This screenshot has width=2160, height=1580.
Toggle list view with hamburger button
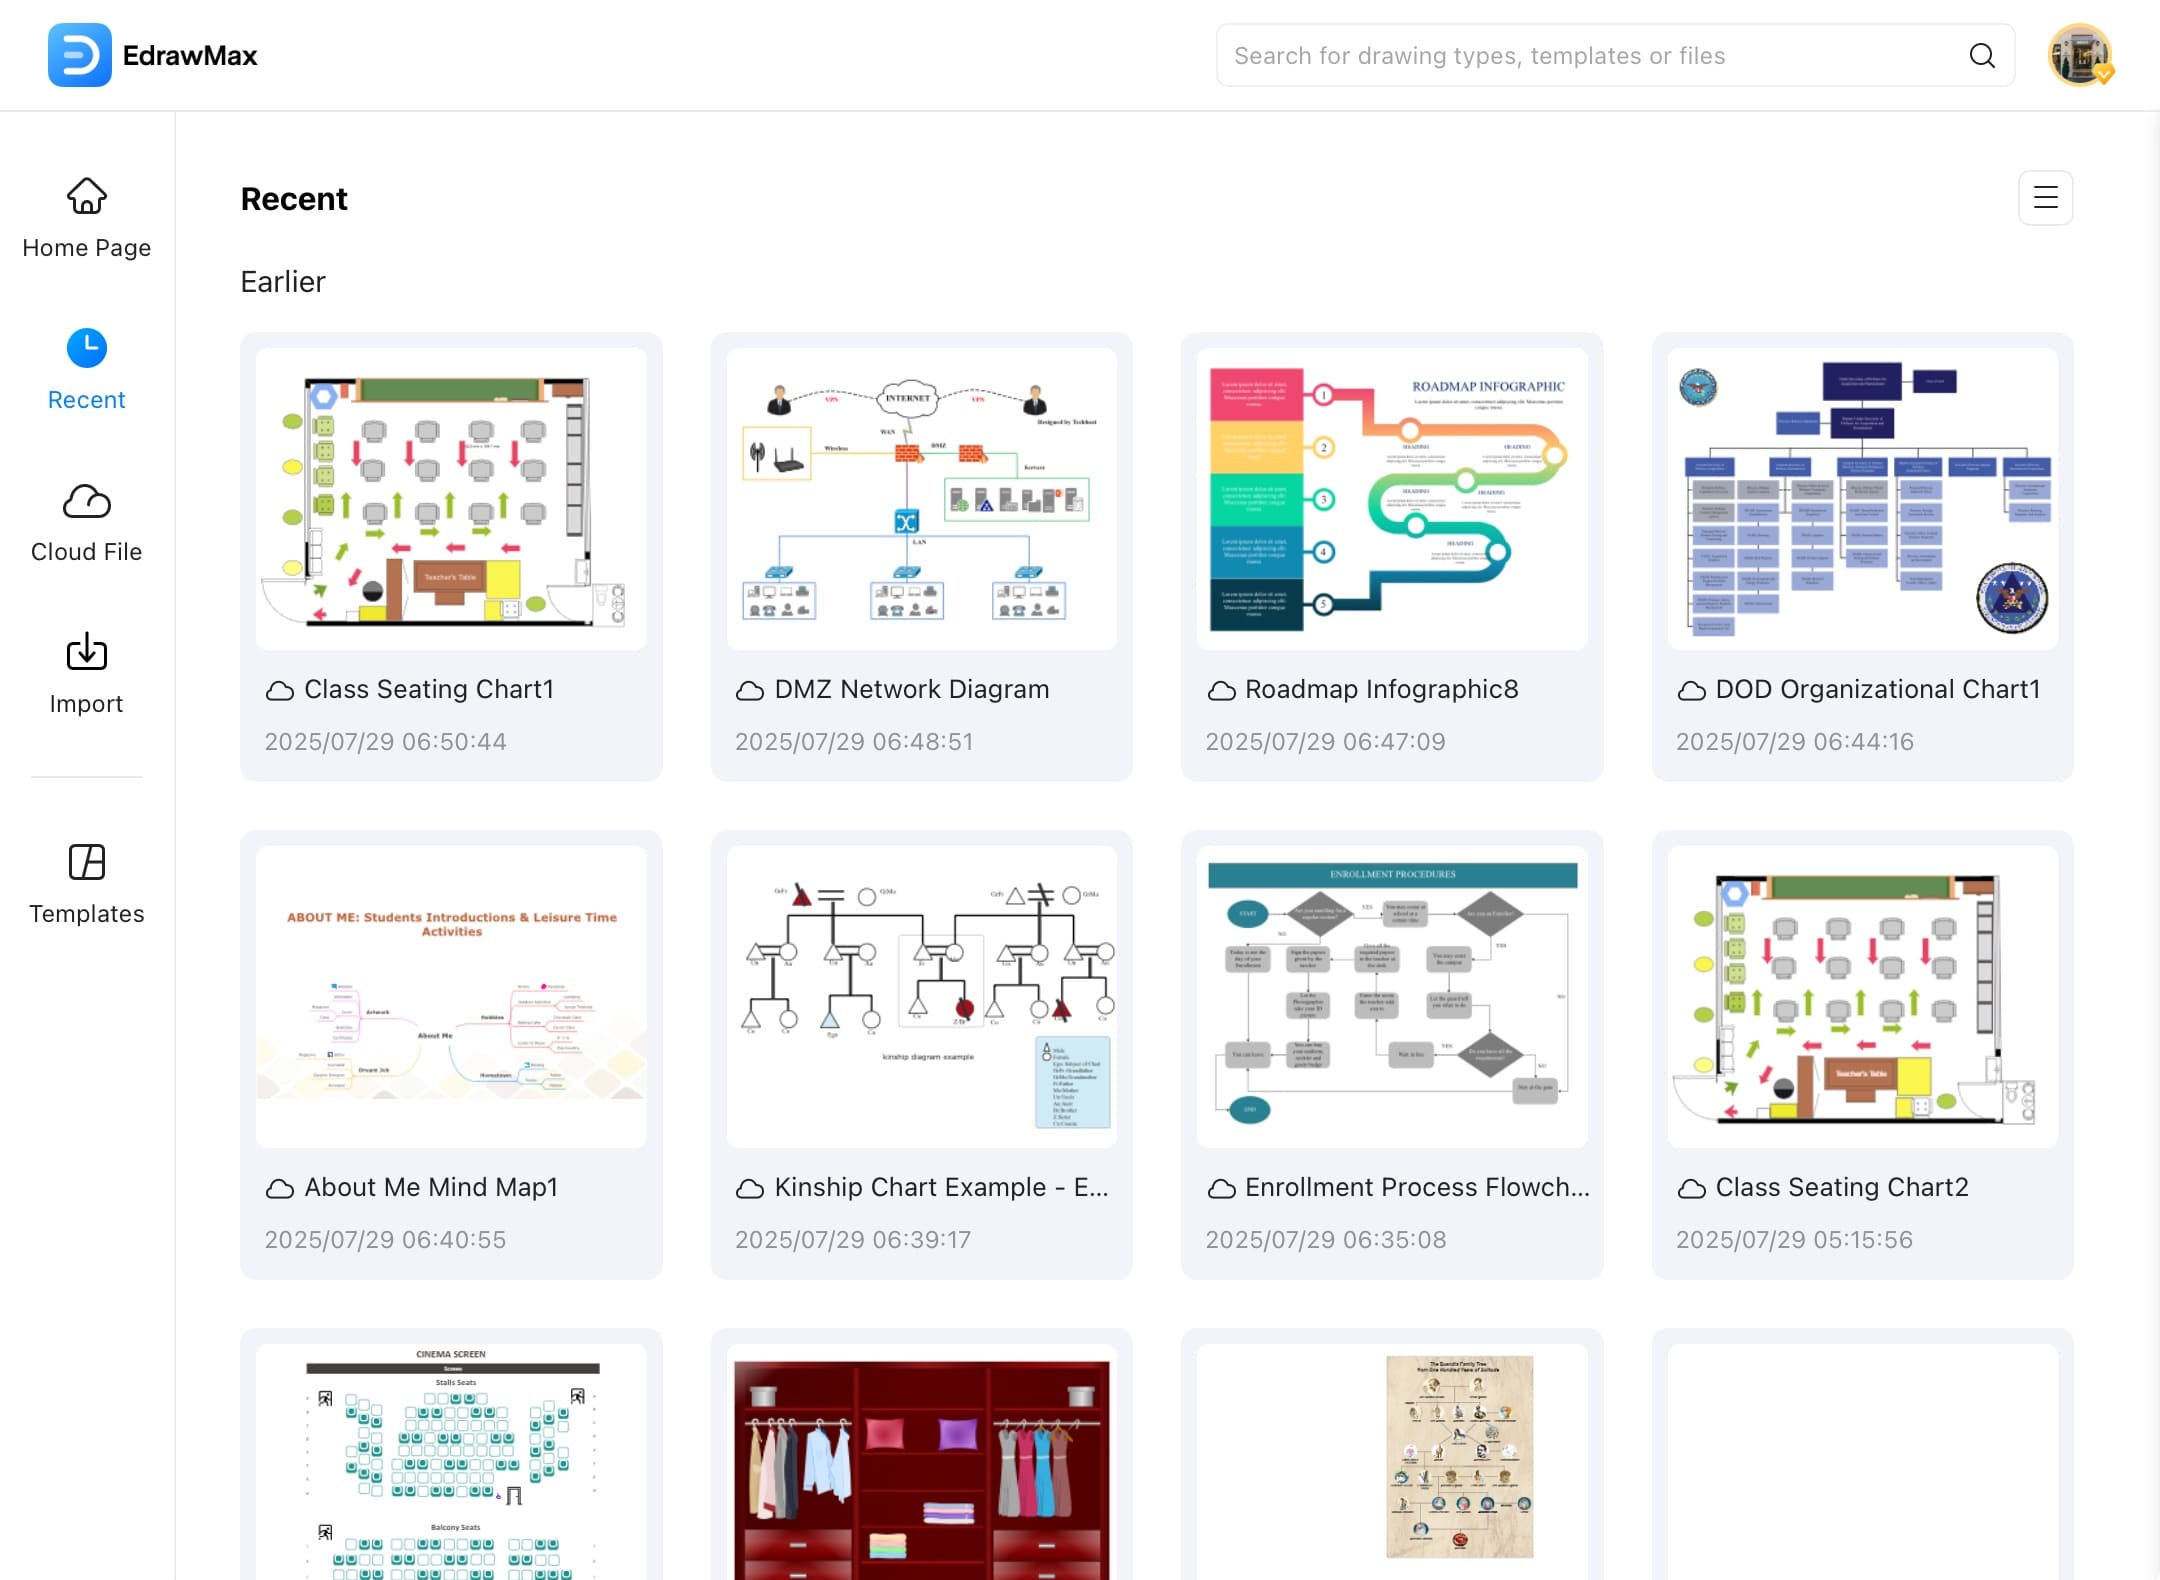2045,198
